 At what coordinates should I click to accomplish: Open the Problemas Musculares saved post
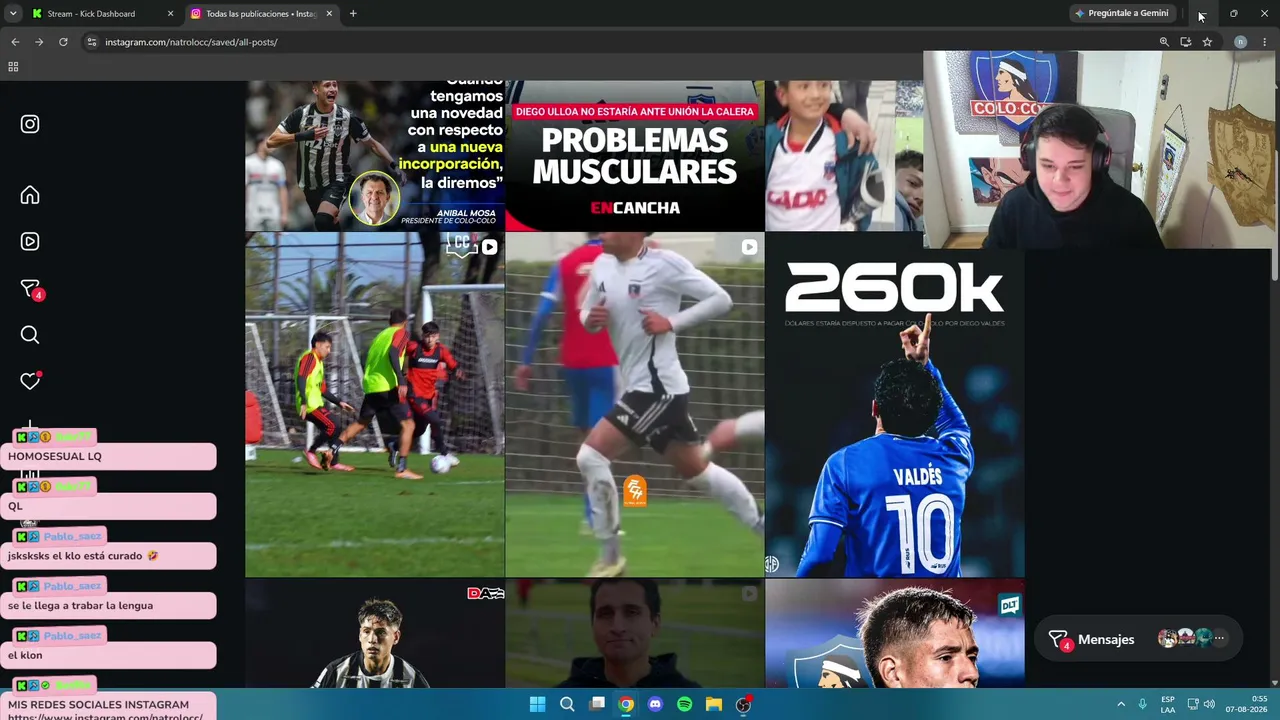pyautogui.click(x=635, y=155)
